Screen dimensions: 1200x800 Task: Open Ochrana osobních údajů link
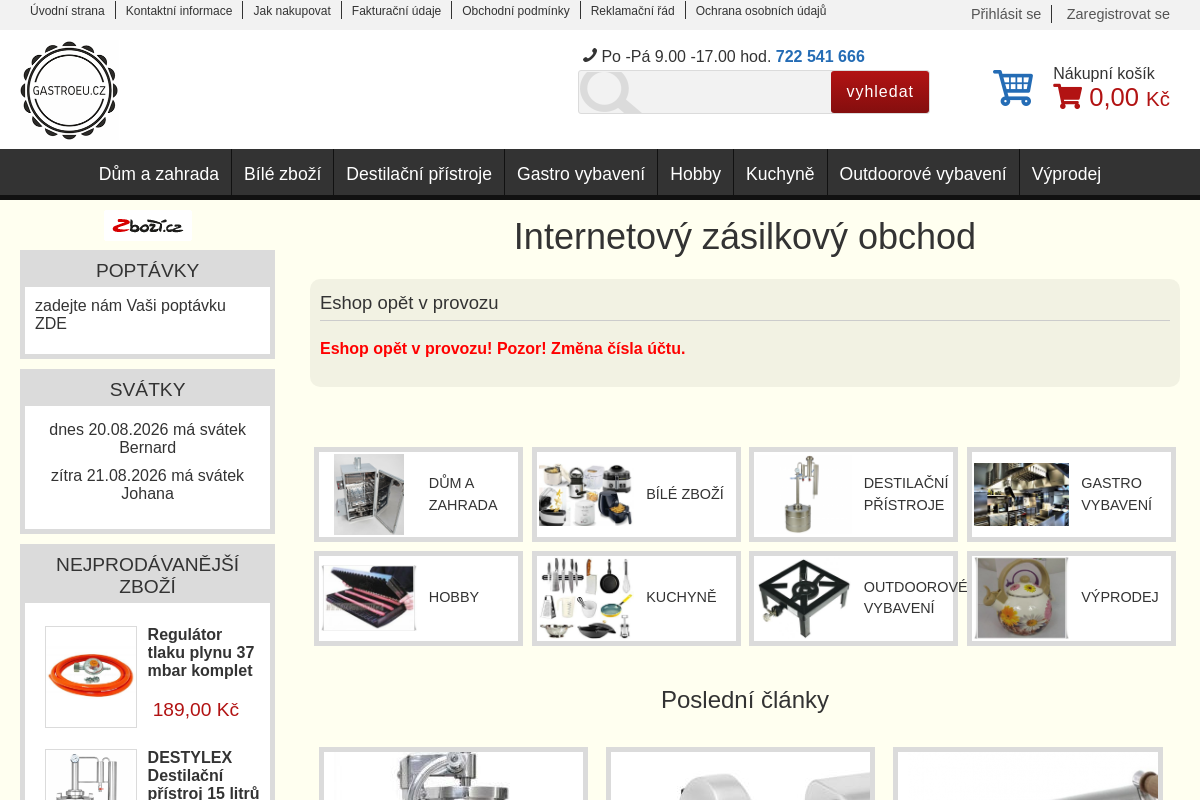click(x=761, y=11)
